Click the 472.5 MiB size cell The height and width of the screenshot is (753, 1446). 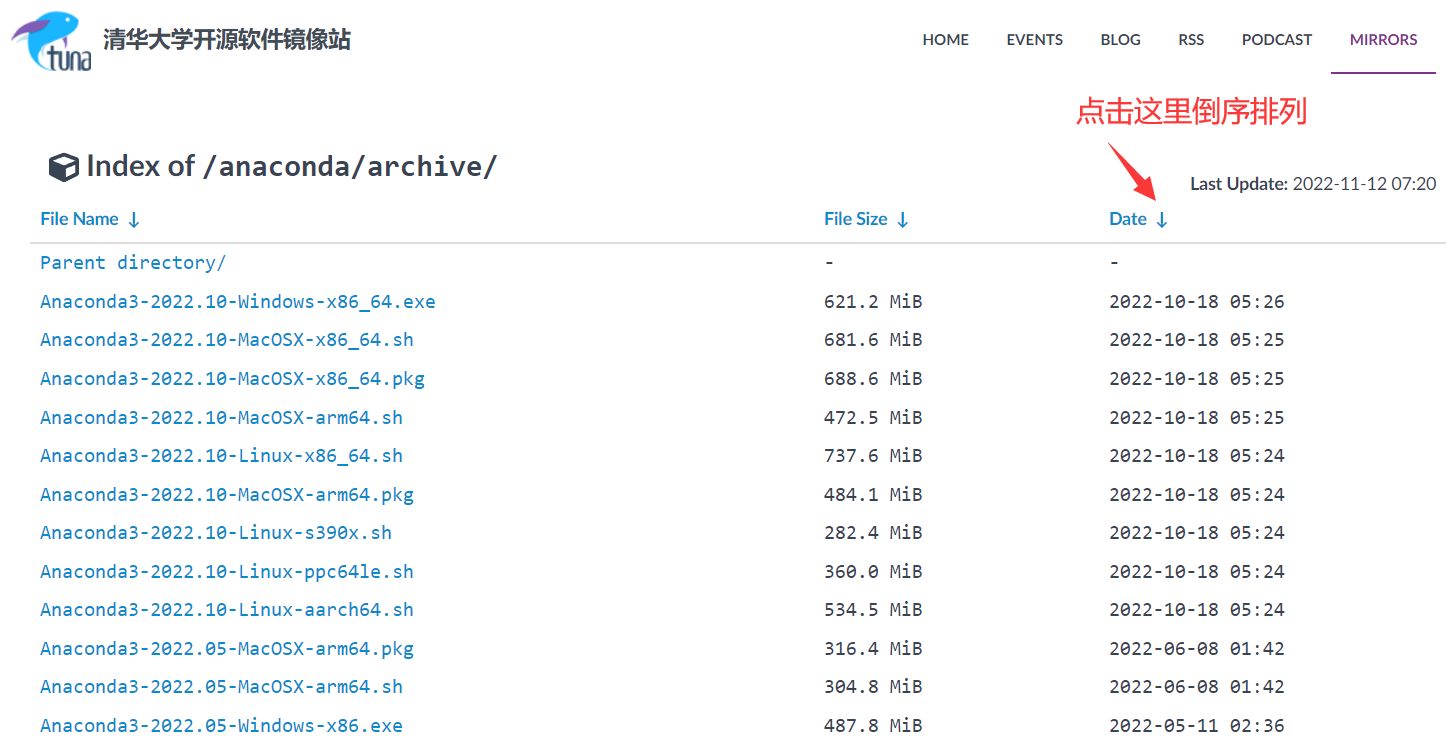pyautogui.click(x=873, y=418)
